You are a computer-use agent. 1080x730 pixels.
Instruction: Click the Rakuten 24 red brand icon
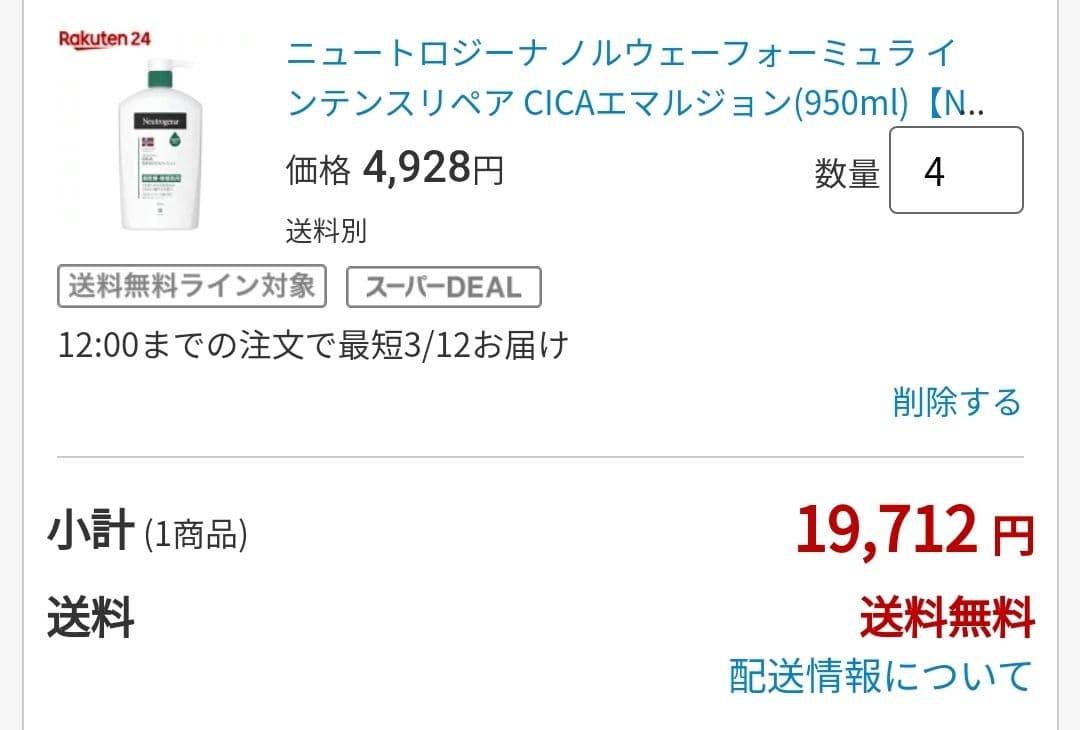[103, 38]
